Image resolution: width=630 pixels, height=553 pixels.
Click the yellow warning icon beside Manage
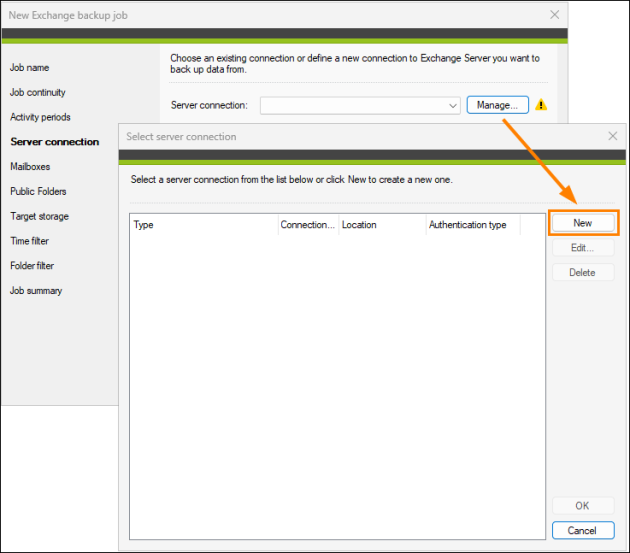(541, 105)
